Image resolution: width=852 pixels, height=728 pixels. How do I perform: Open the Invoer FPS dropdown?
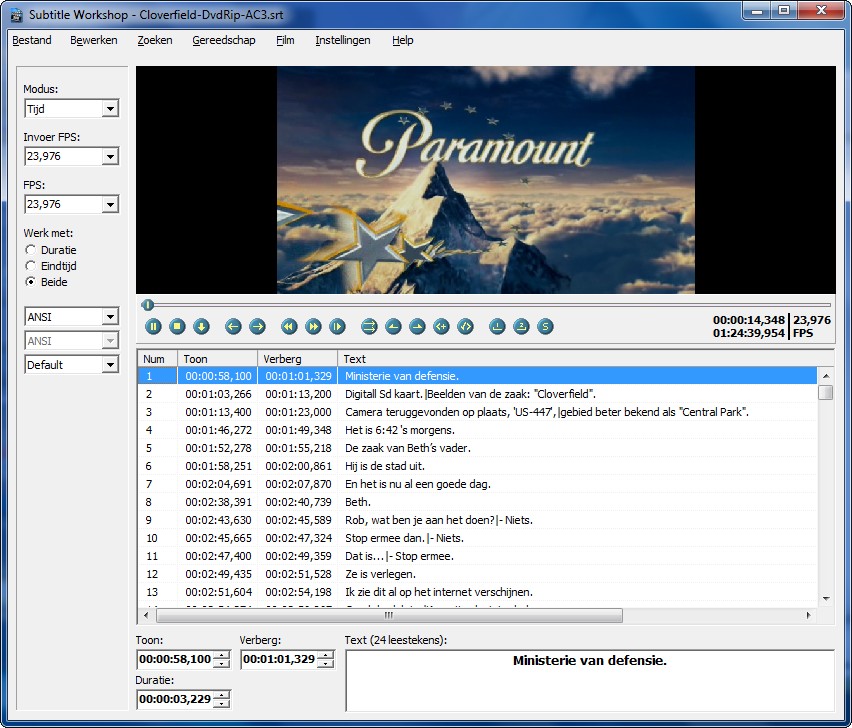(x=110, y=156)
